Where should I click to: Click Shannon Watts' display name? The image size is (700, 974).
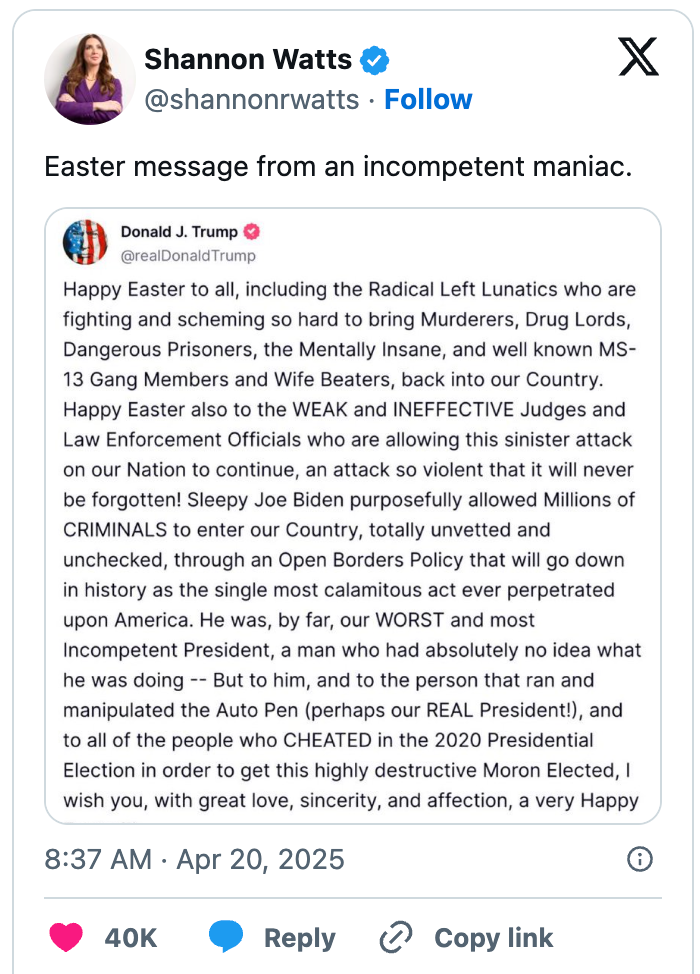coord(248,59)
